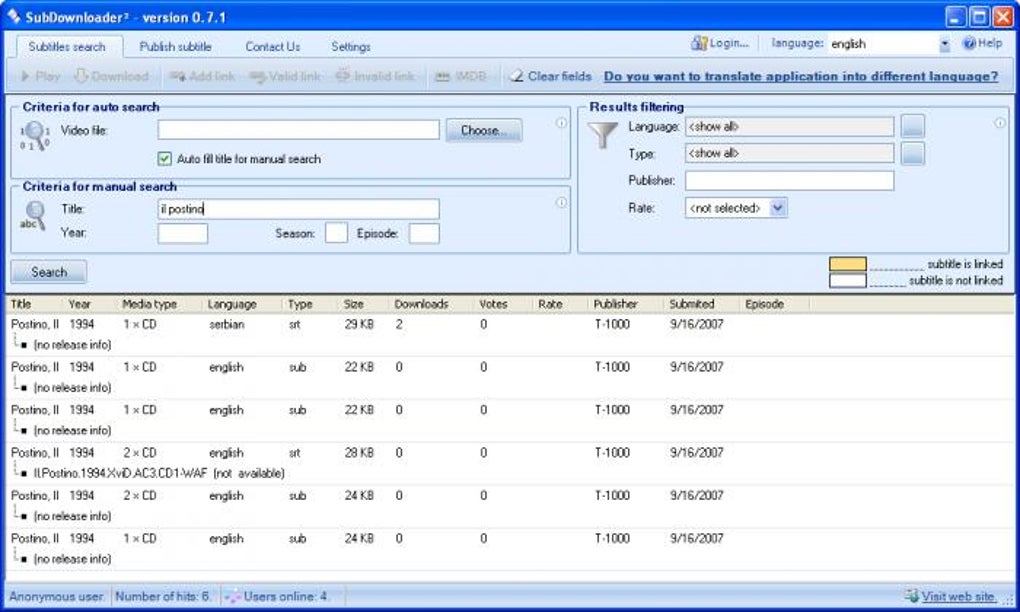Click the Episode column header in results
This screenshot has width=1020, height=612.
(x=775, y=304)
